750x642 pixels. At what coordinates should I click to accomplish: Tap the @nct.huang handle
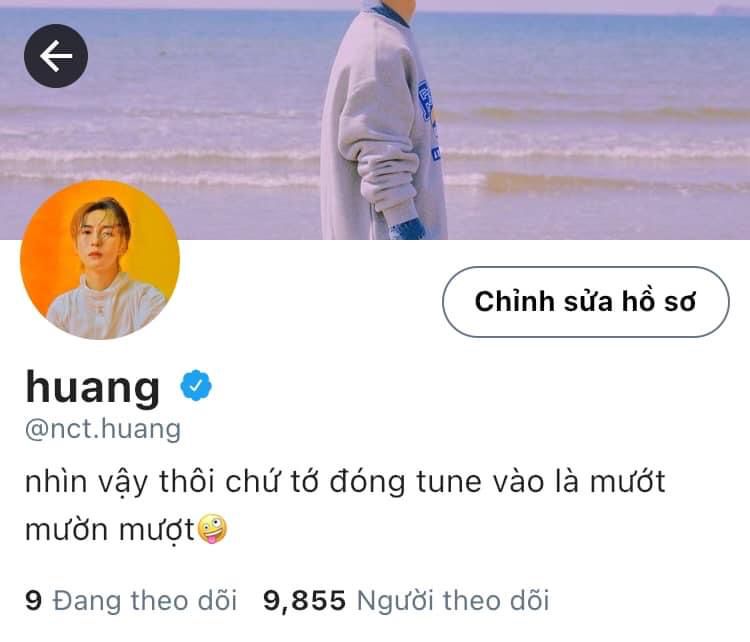click(103, 429)
